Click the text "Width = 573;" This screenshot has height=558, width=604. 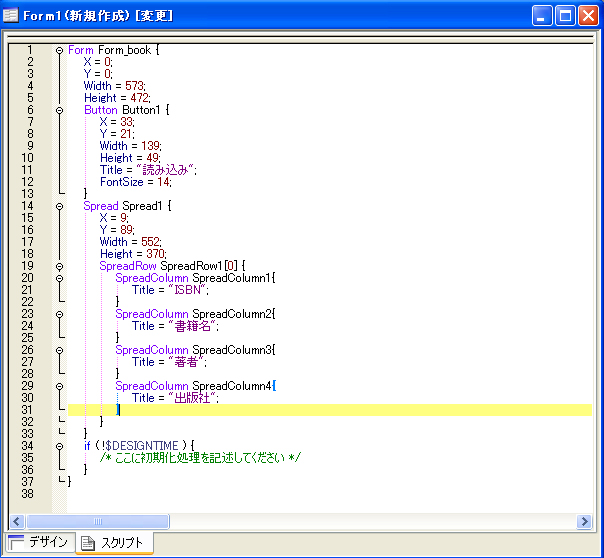(x=114, y=85)
